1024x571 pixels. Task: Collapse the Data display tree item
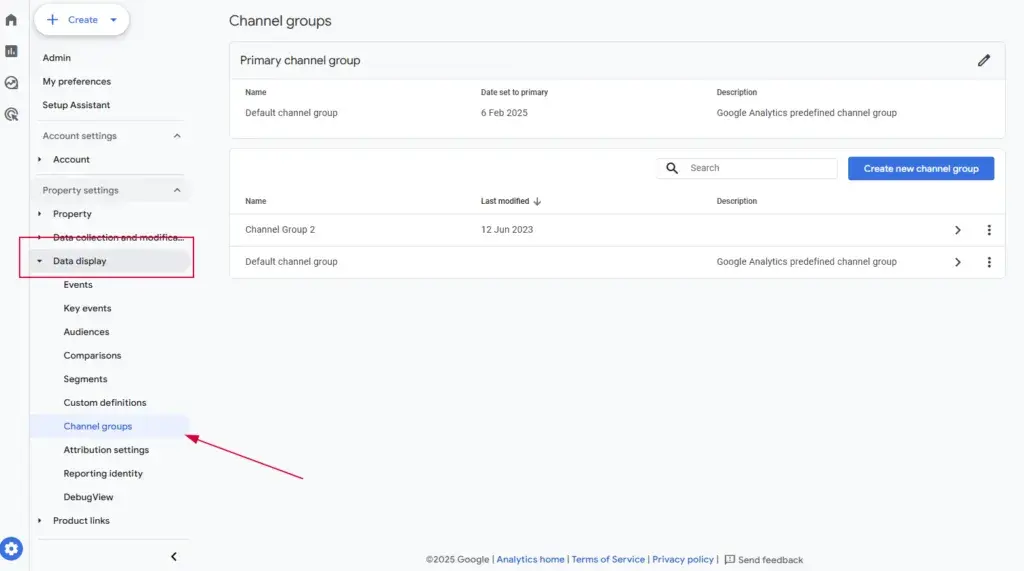click(x=40, y=262)
